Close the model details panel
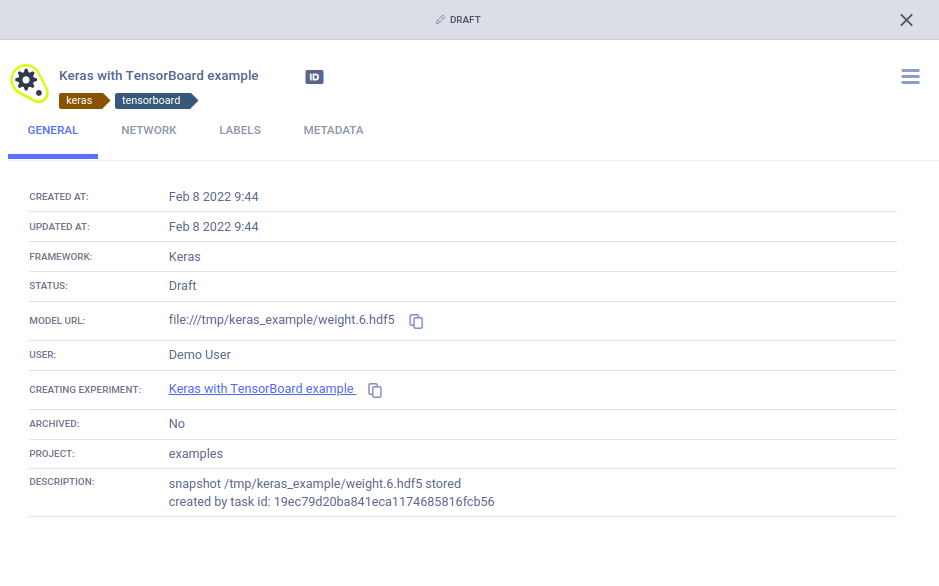This screenshot has width=939, height=586. click(906, 20)
